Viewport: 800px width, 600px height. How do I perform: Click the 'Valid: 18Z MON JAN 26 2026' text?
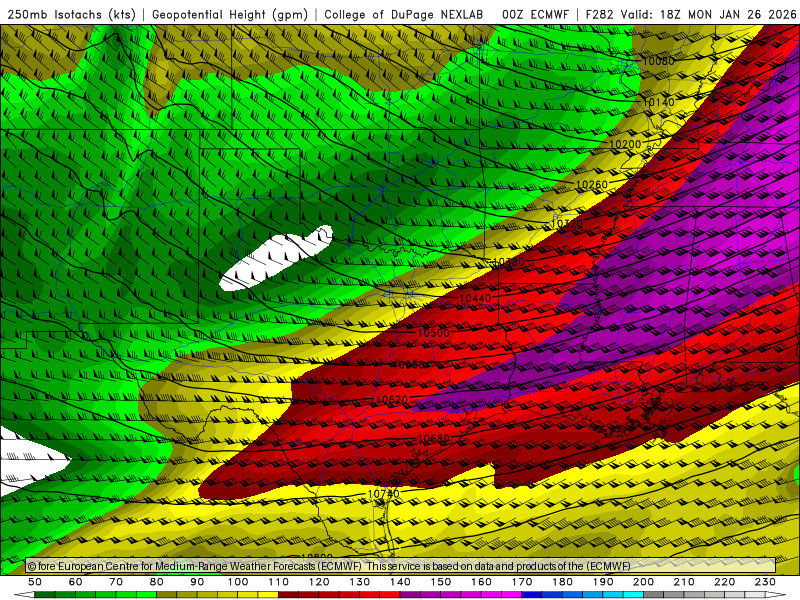(709, 15)
